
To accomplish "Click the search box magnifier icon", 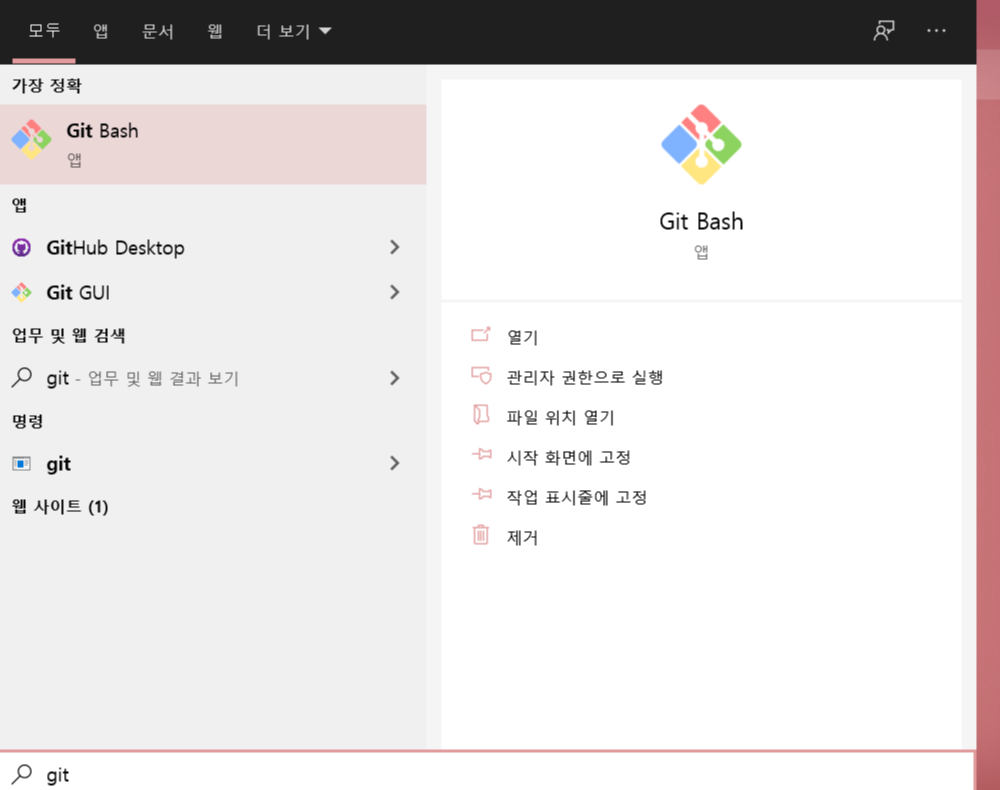I will (x=22, y=774).
